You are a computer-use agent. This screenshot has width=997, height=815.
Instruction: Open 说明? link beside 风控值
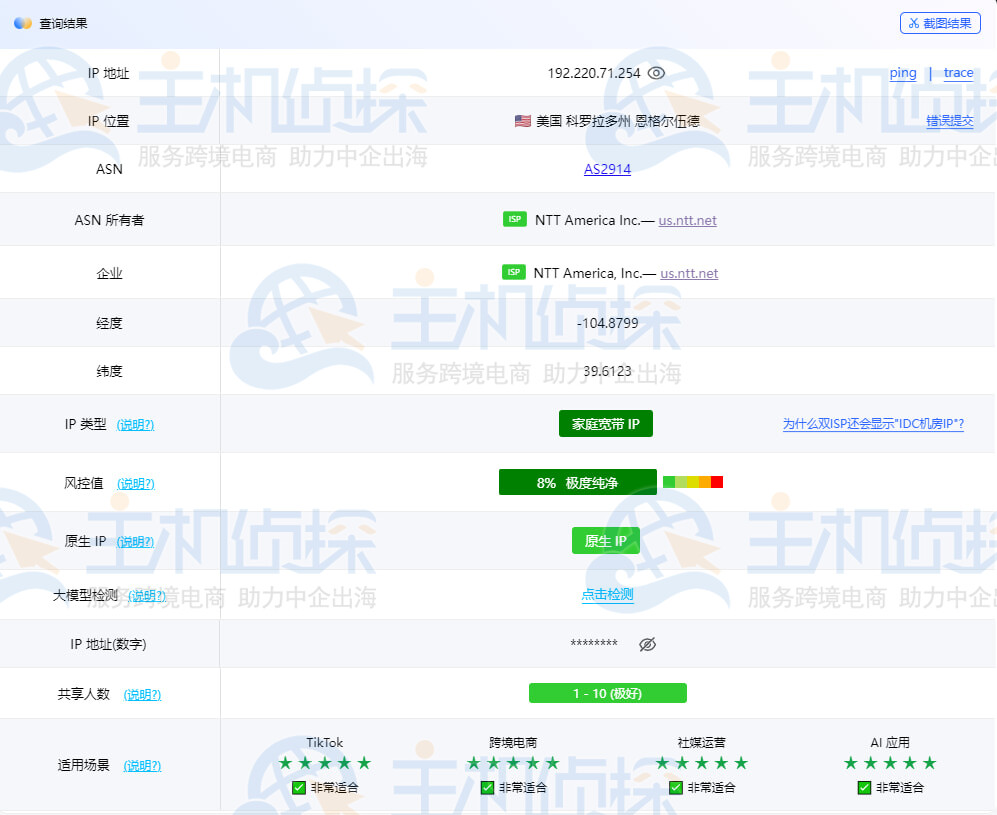tap(136, 484)
